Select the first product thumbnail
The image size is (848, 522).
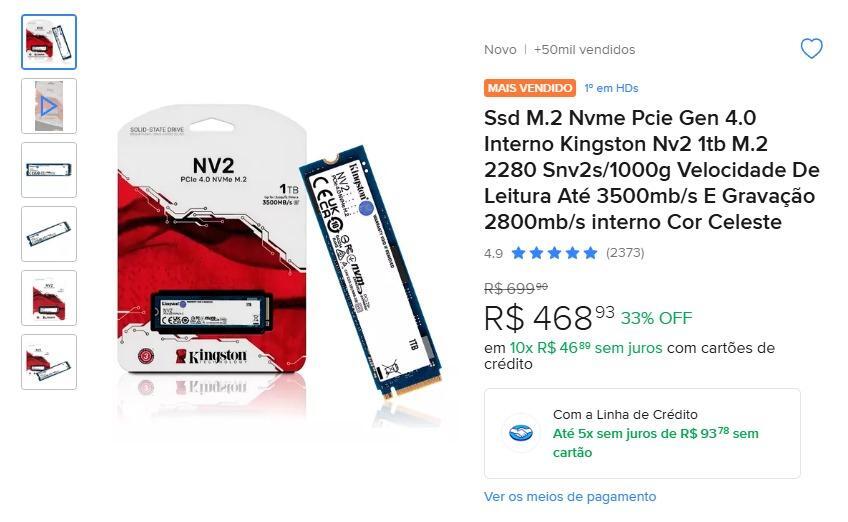[49, 42]
